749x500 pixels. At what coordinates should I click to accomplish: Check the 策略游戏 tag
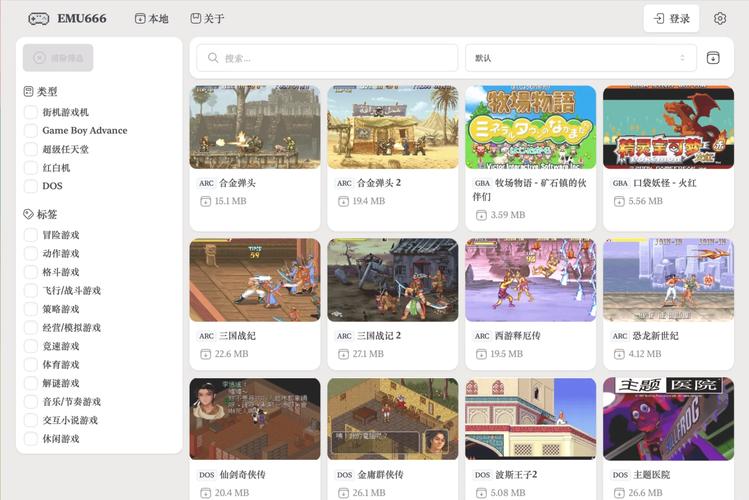point(31,309)
